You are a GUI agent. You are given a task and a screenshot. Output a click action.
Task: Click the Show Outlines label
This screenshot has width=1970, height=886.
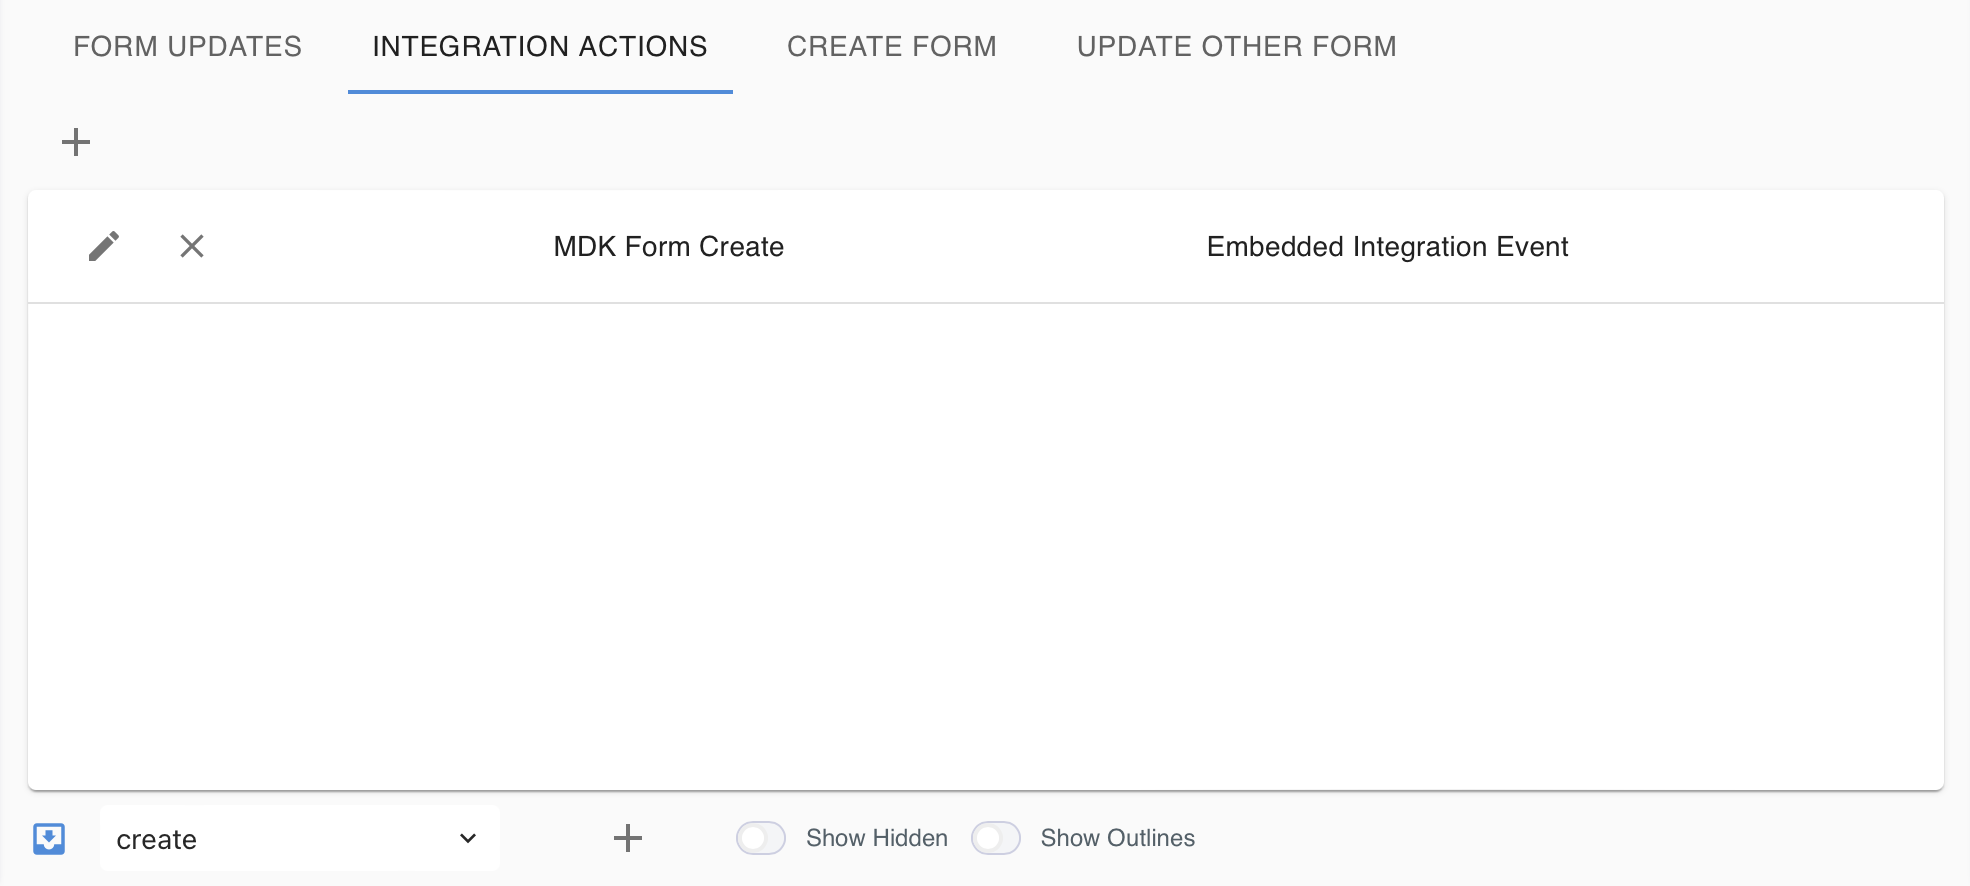(x=1117, y=838)
